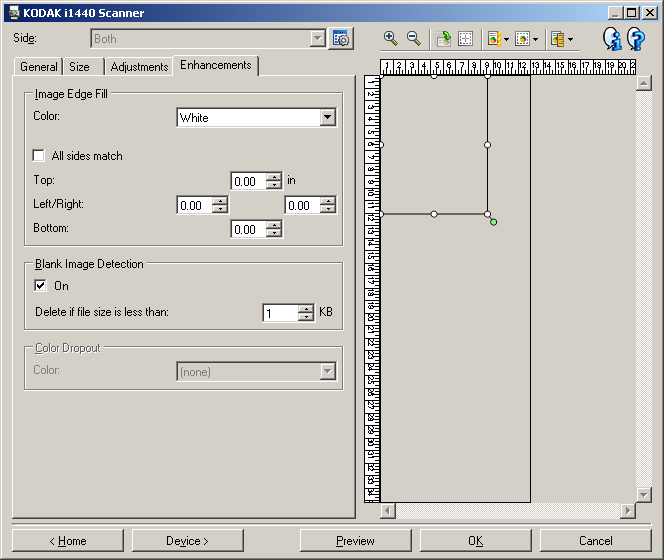Click the Device button

[188, 541]
